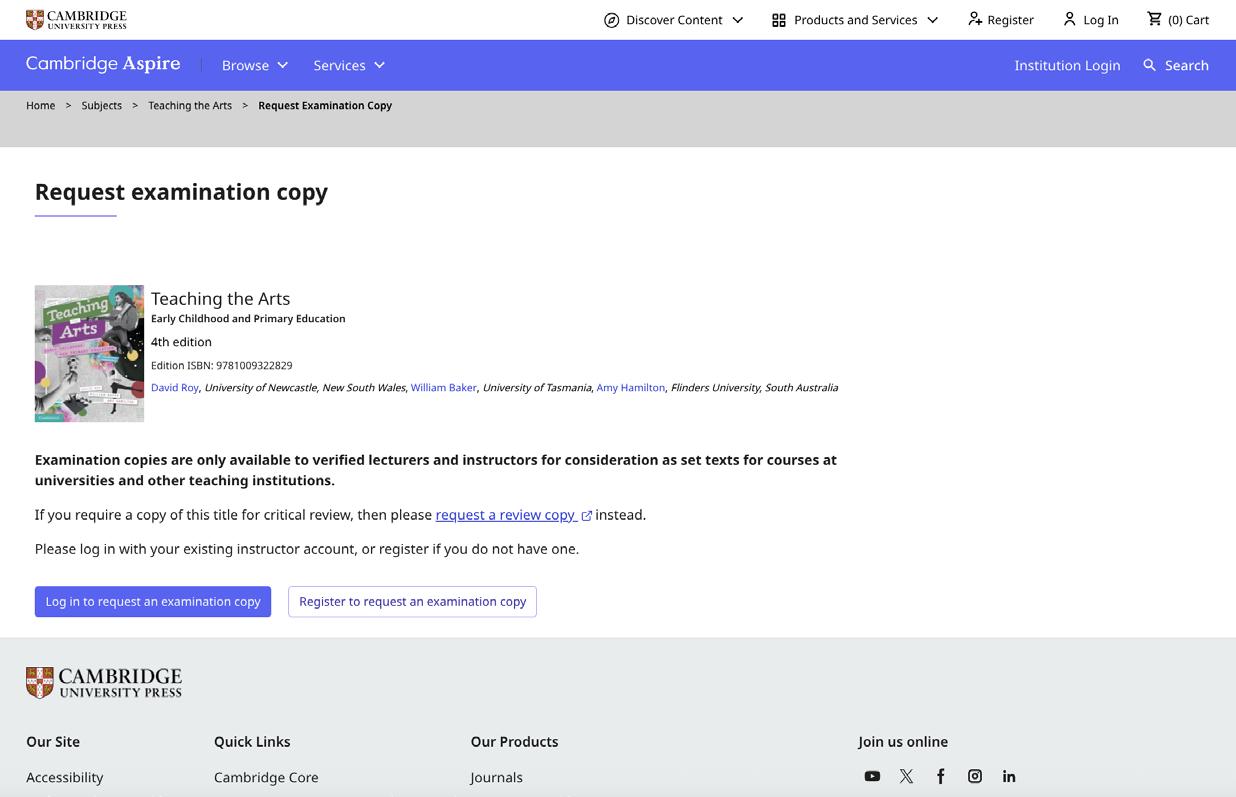Open the X (Twitter) social icon
Image resolution: width=1236 pixels, height=797 pixels.
pos(906,776)
